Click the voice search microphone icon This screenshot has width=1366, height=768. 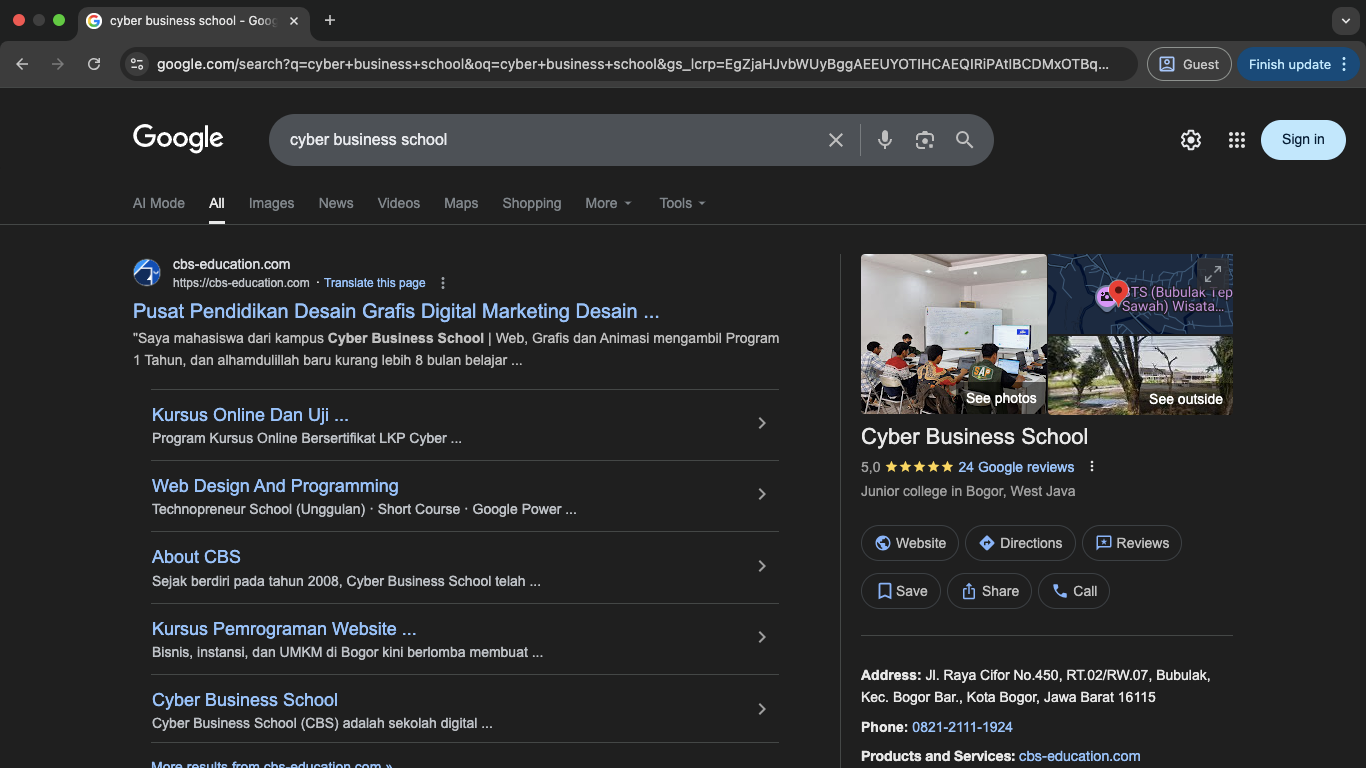tap(884, 140)
